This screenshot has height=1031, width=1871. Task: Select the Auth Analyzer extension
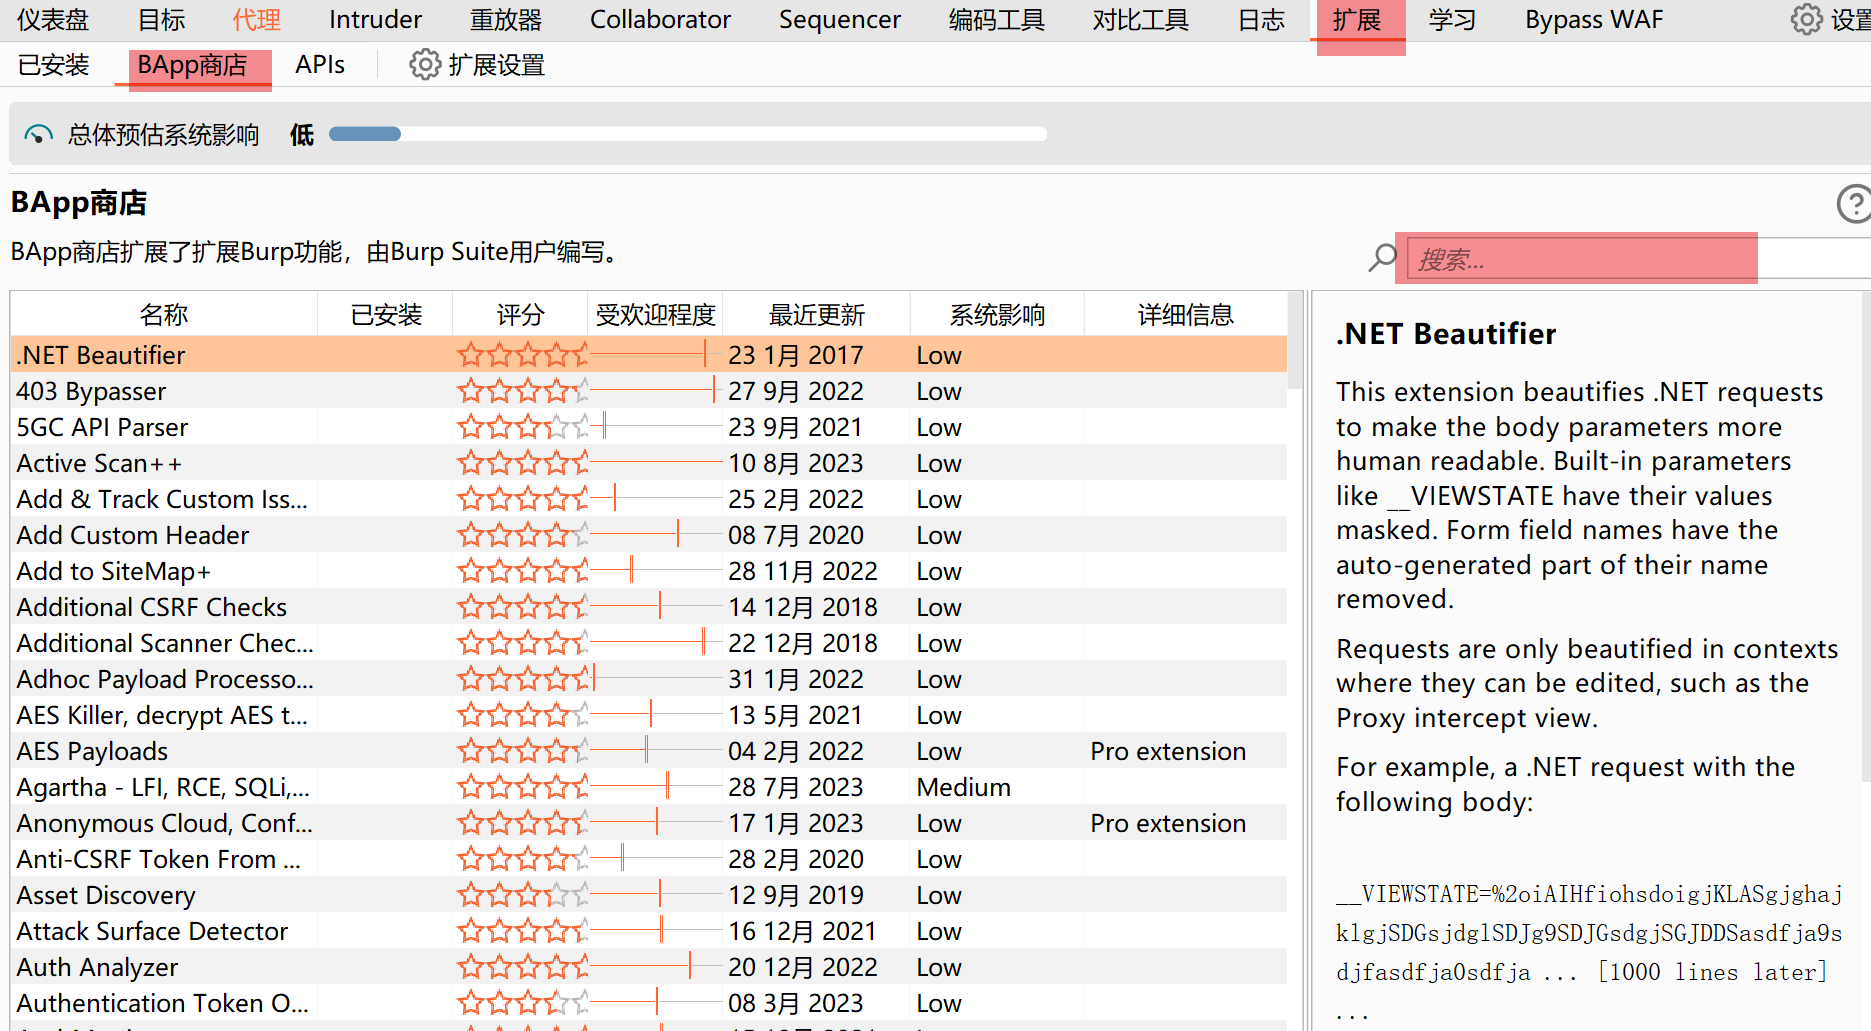(648, 967)
